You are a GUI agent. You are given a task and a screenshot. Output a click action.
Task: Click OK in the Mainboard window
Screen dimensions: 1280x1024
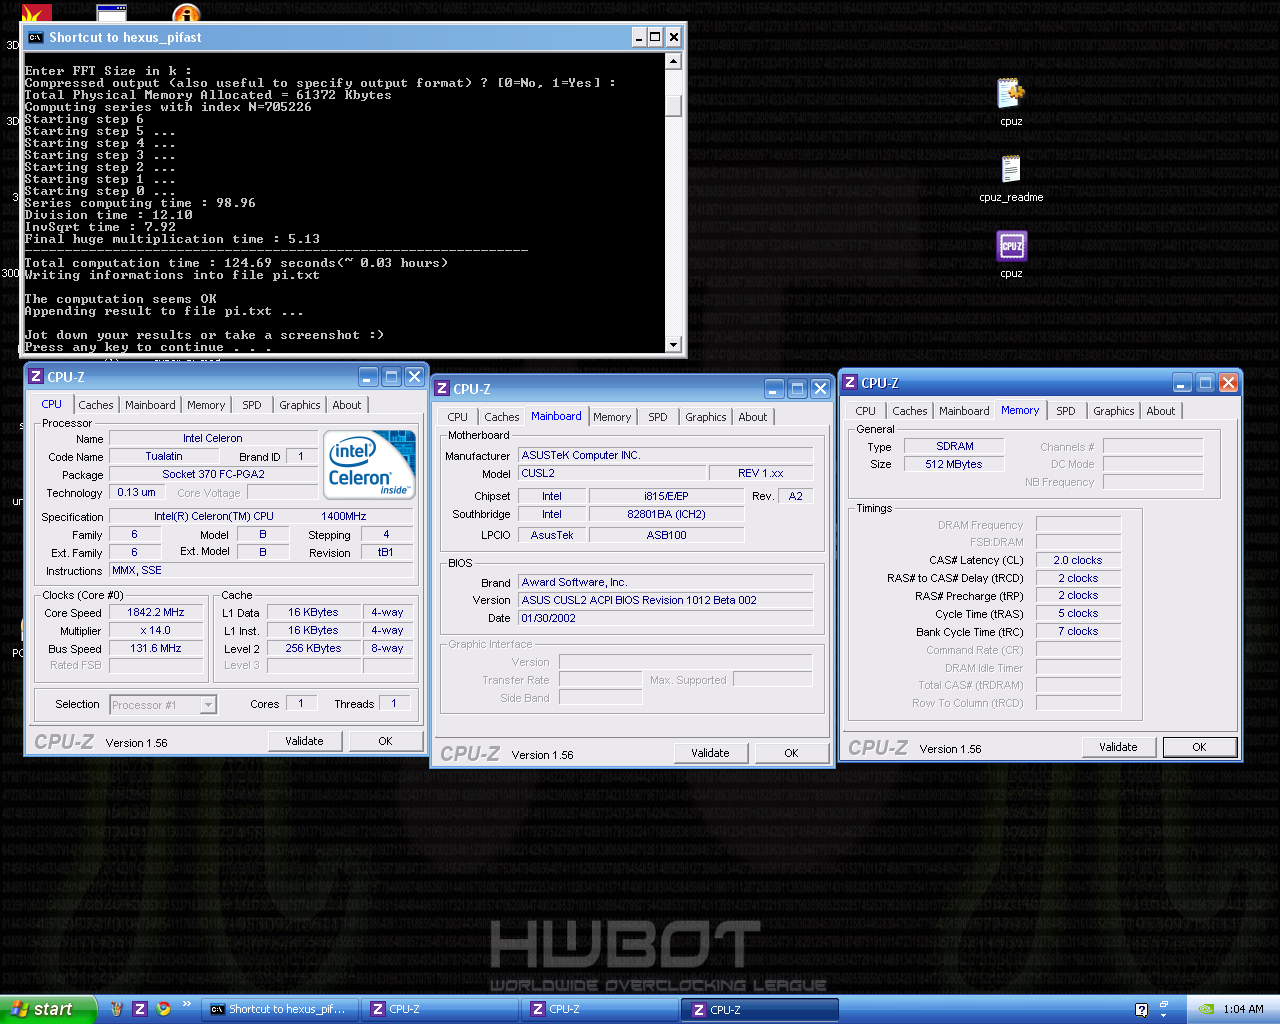click(x=791, y=753)
